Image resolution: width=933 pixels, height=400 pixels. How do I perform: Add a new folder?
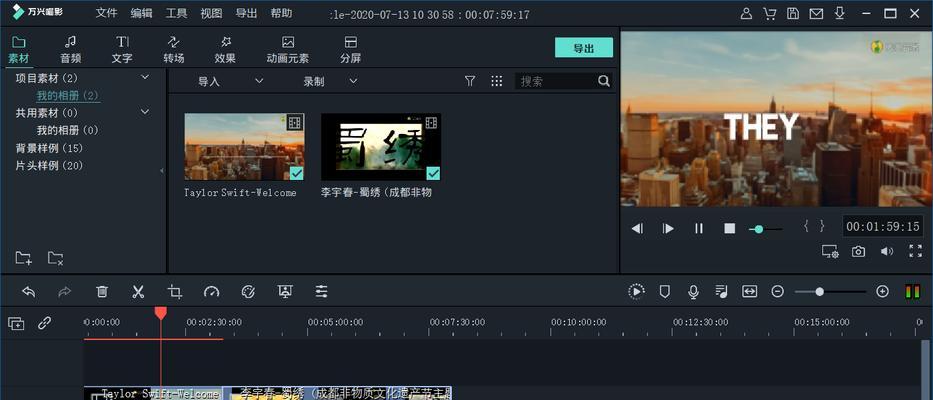pos(23,258)
